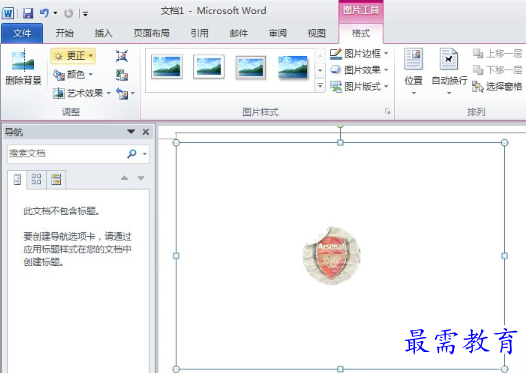Open Customize Quick Access Toolbar dropdown

85,14
